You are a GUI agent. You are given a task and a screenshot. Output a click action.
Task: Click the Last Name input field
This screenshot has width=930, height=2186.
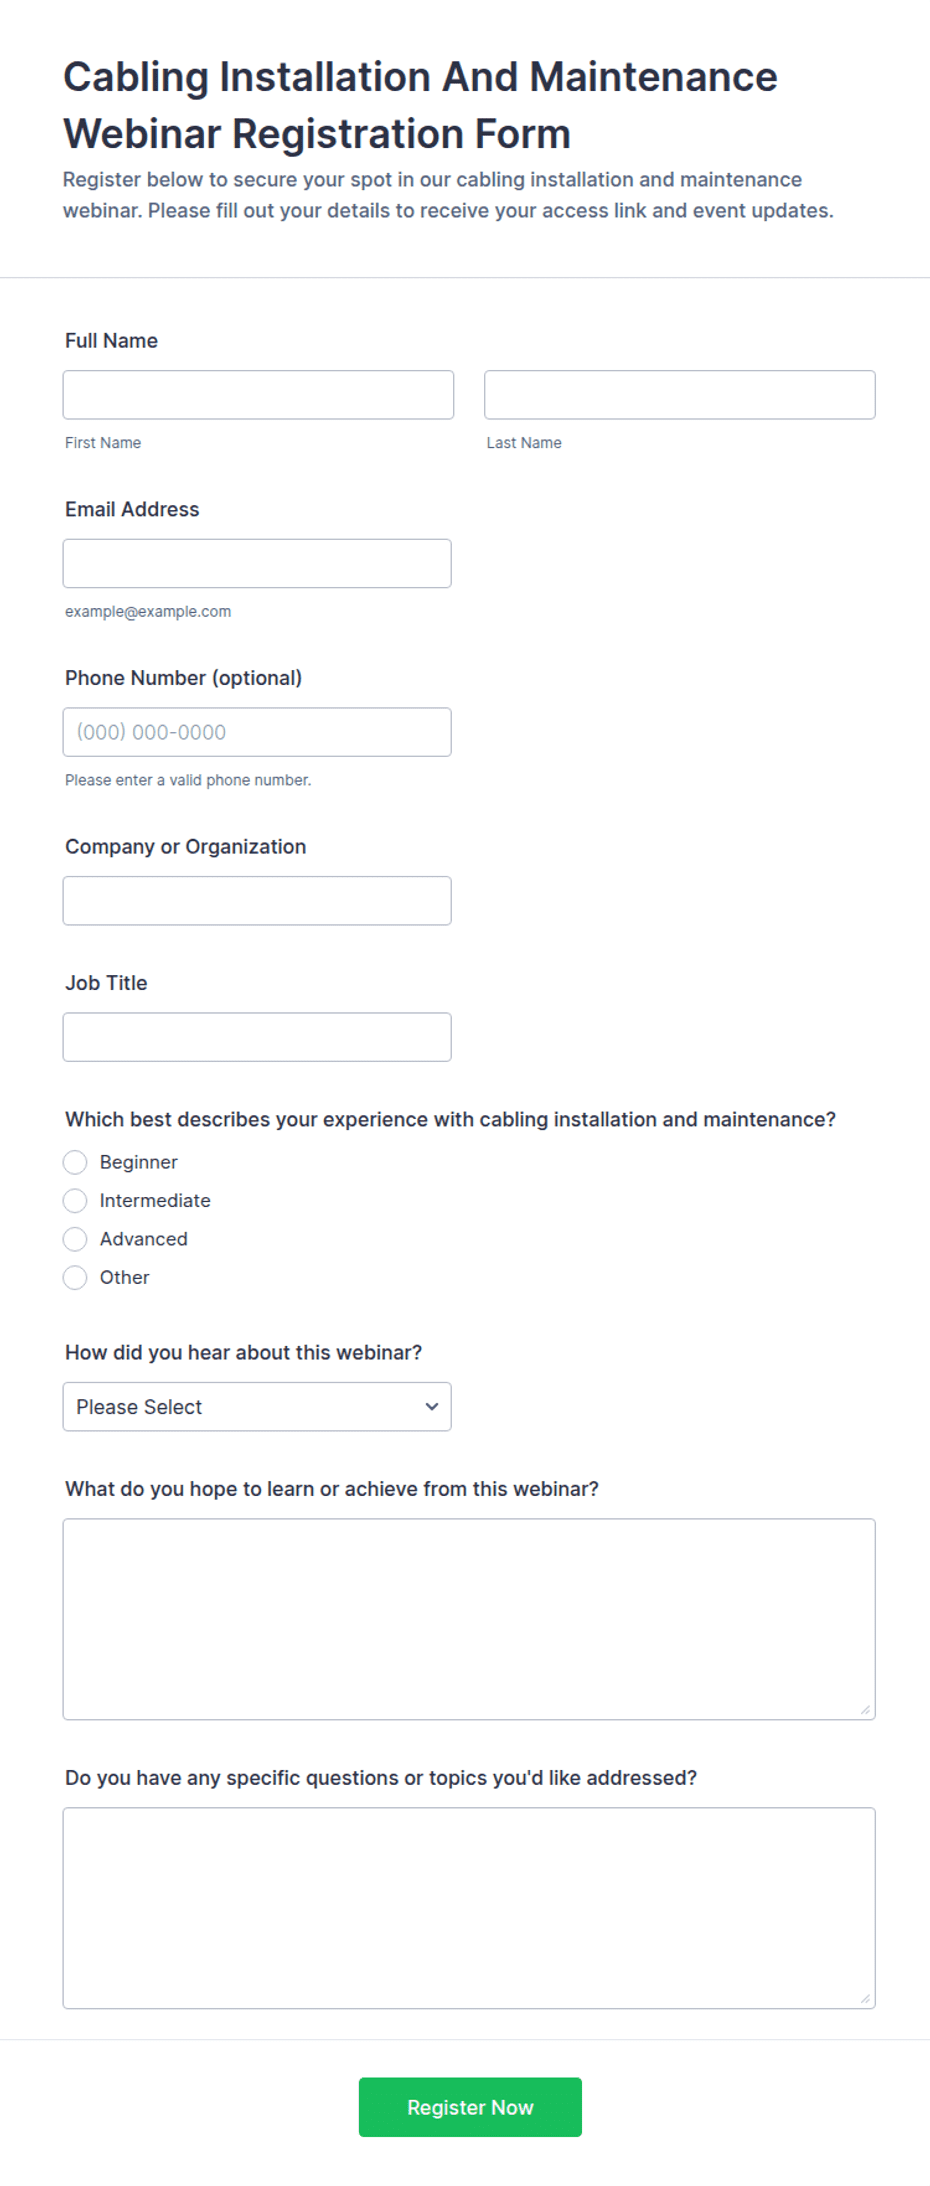coord(680,395)
